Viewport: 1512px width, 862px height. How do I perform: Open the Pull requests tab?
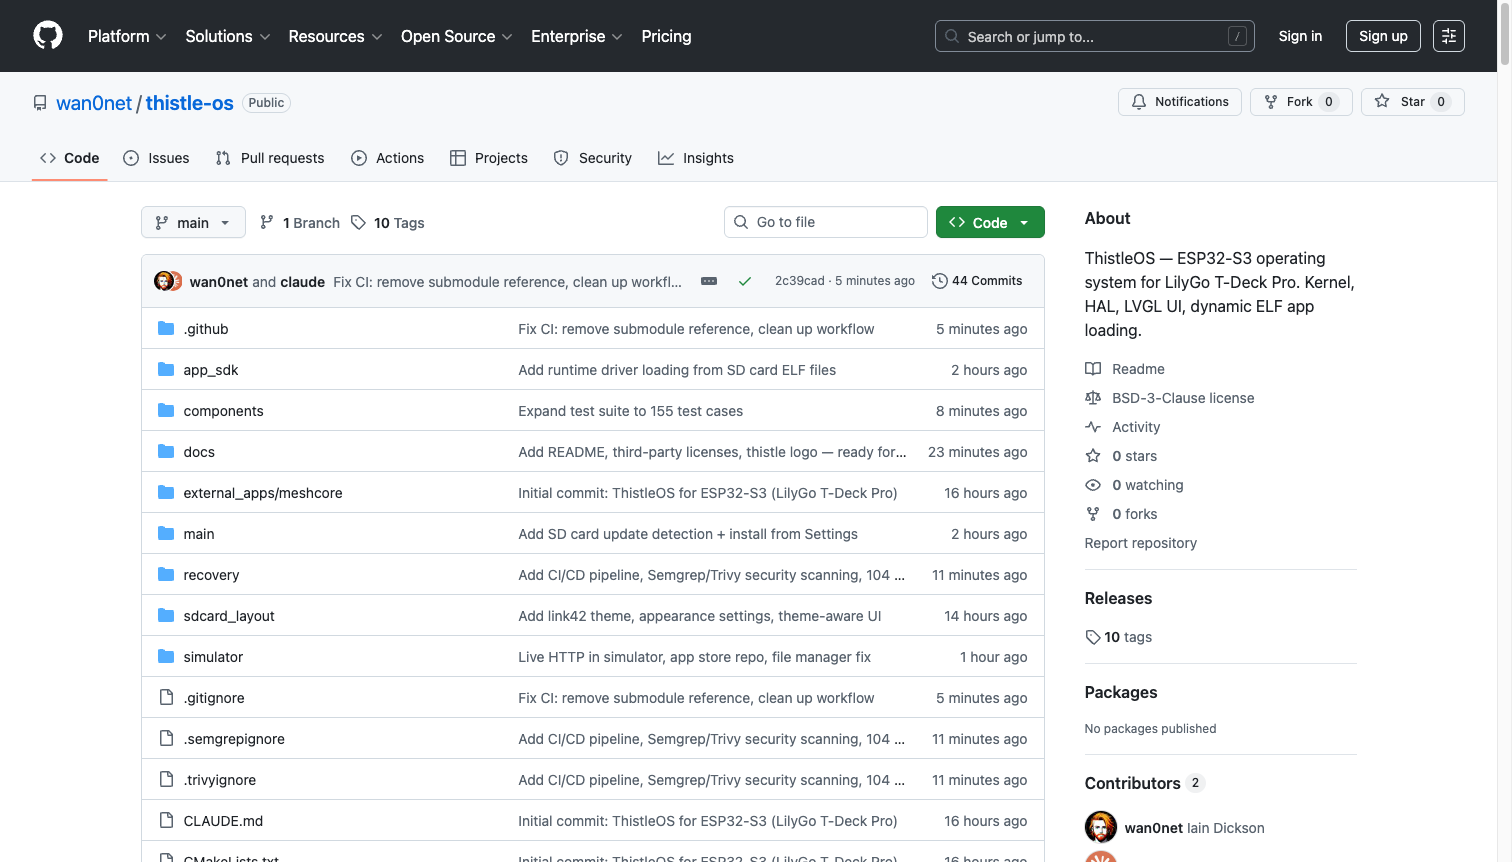[270, 158]
